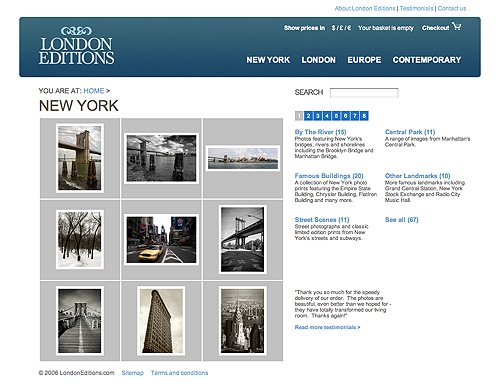Click the See all (67) link
This screenshot has height=384, width=500.
click(x=402, y=220)
